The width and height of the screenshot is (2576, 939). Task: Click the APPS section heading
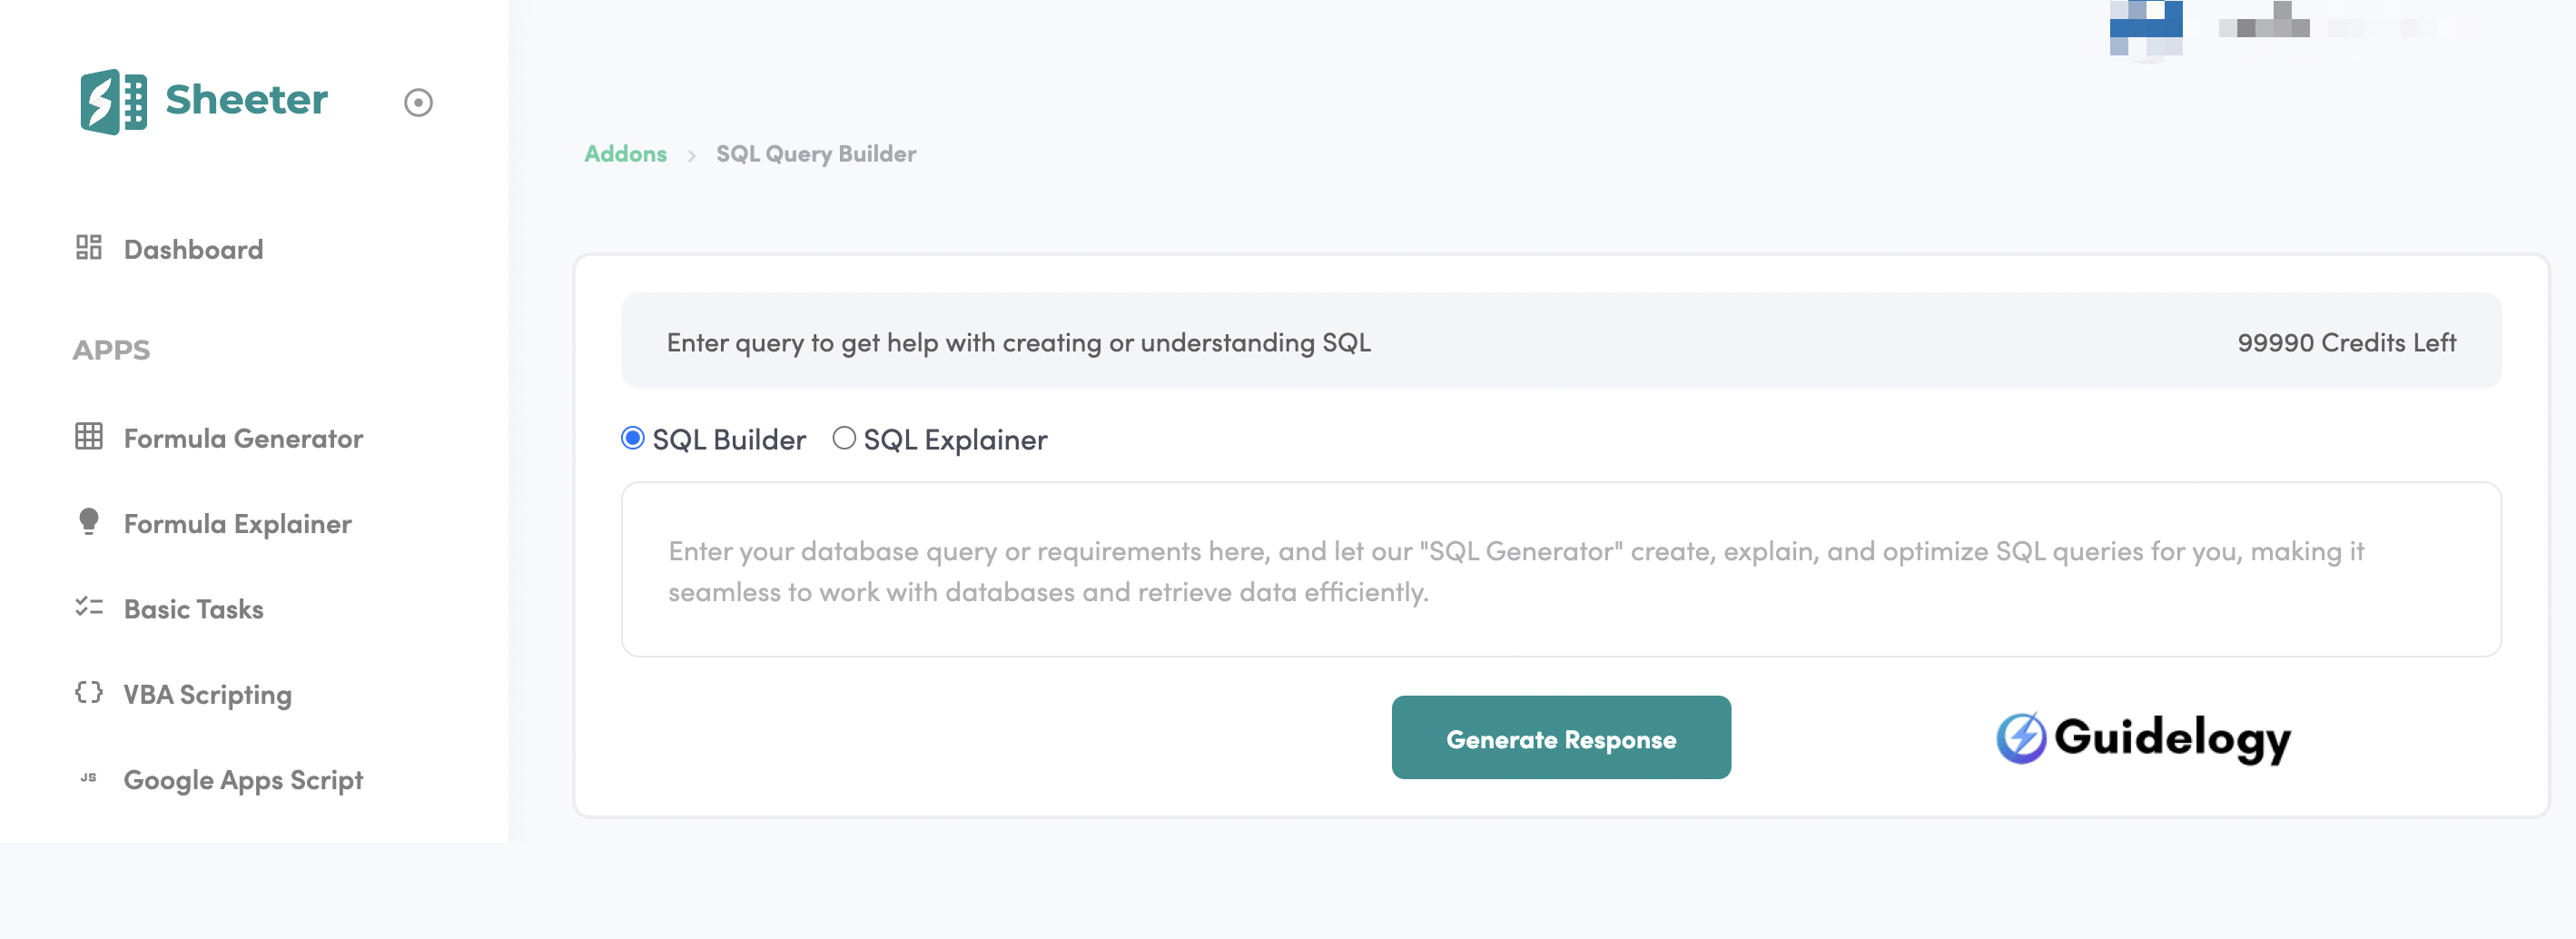[111, 350]
